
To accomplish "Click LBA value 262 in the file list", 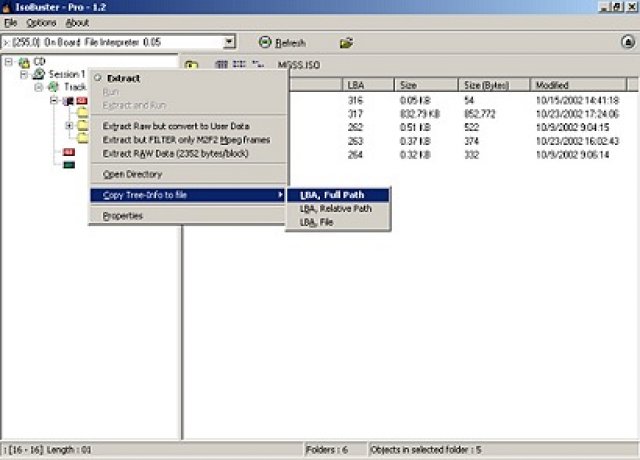I will pyautogui.click(x=355, y=127).
